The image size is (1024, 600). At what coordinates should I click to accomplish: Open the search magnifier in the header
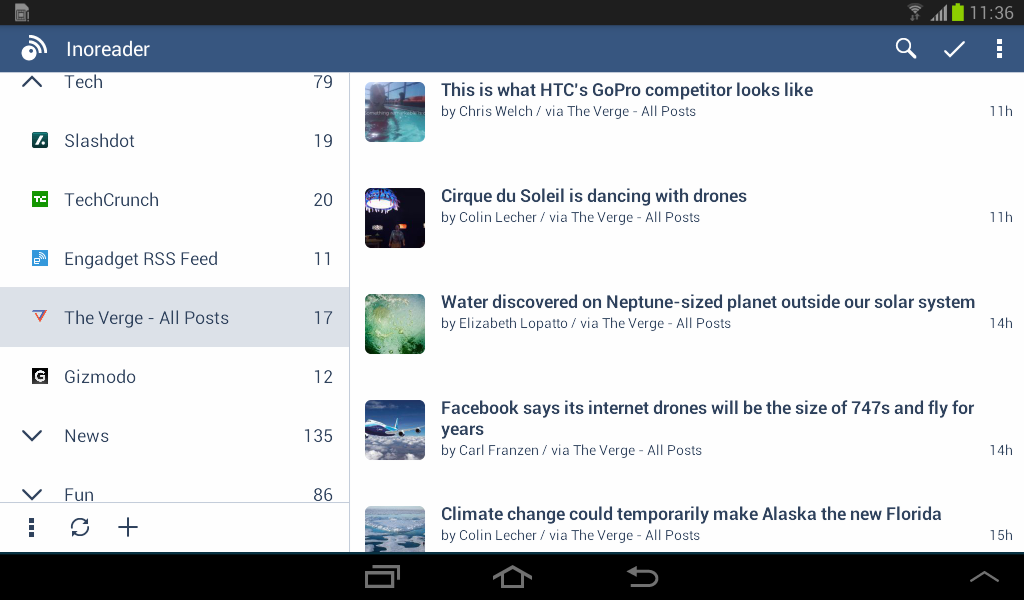906,49
